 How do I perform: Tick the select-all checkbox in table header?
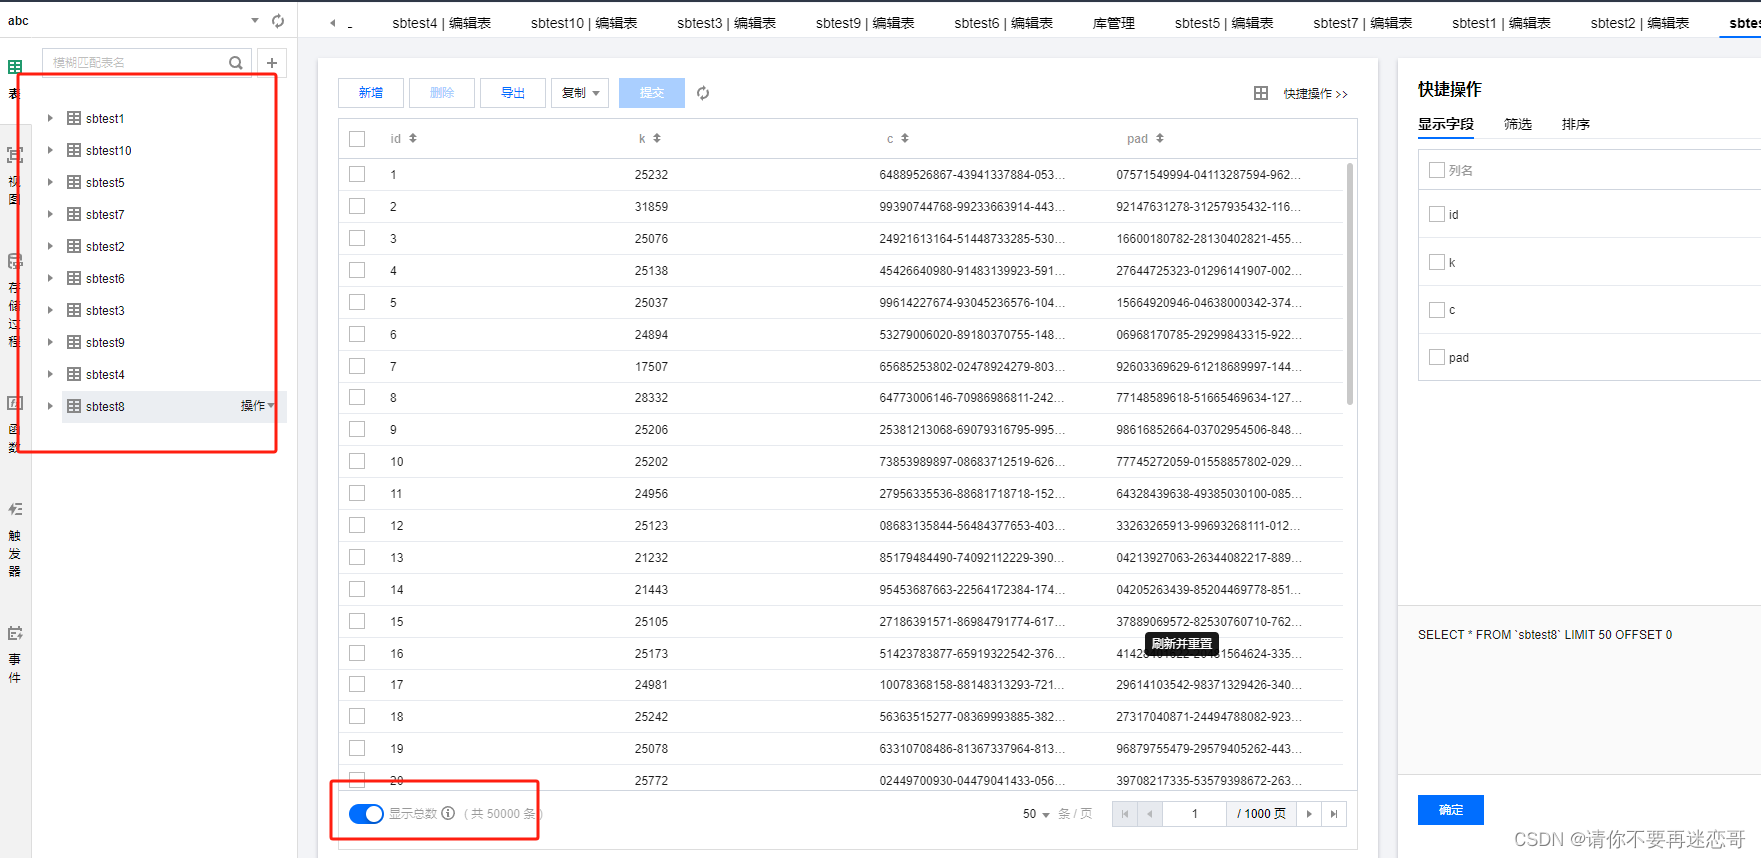[357, 139]
